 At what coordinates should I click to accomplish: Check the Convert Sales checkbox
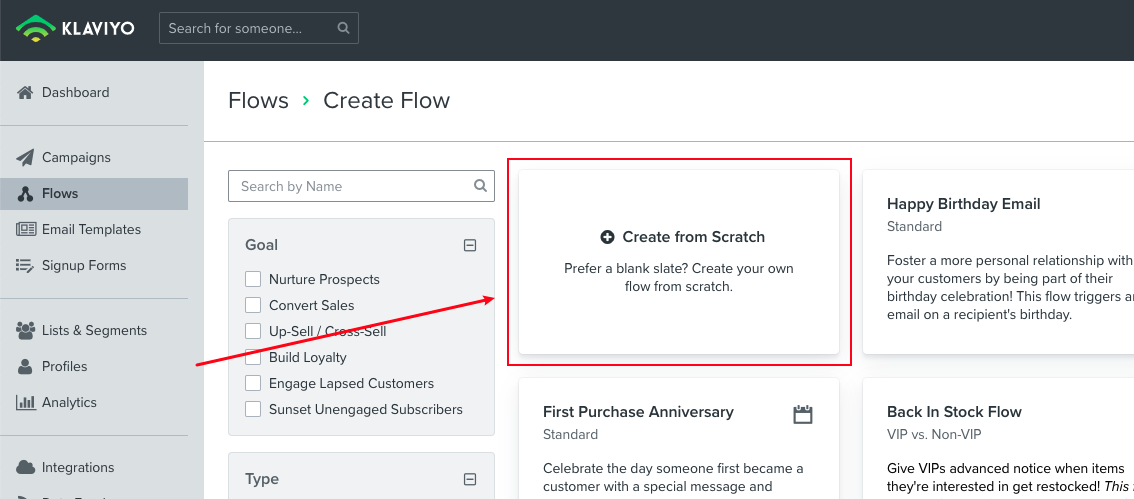point(252,305)
